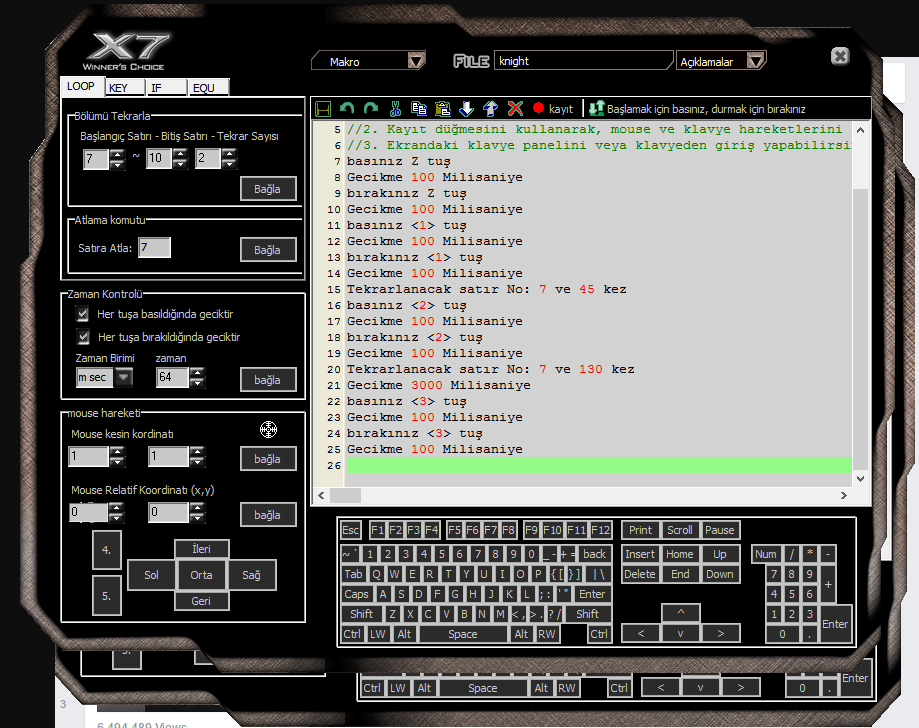Increase second Mouse Relatif Koordinatı spinner value

click(198, 508)
